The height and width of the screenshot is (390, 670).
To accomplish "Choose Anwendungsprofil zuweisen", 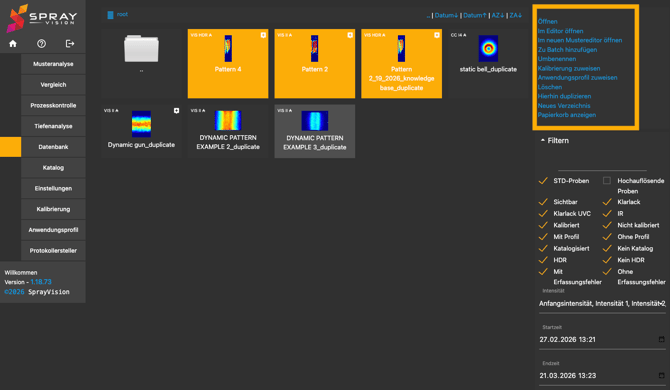I will [x=577, y=77].
